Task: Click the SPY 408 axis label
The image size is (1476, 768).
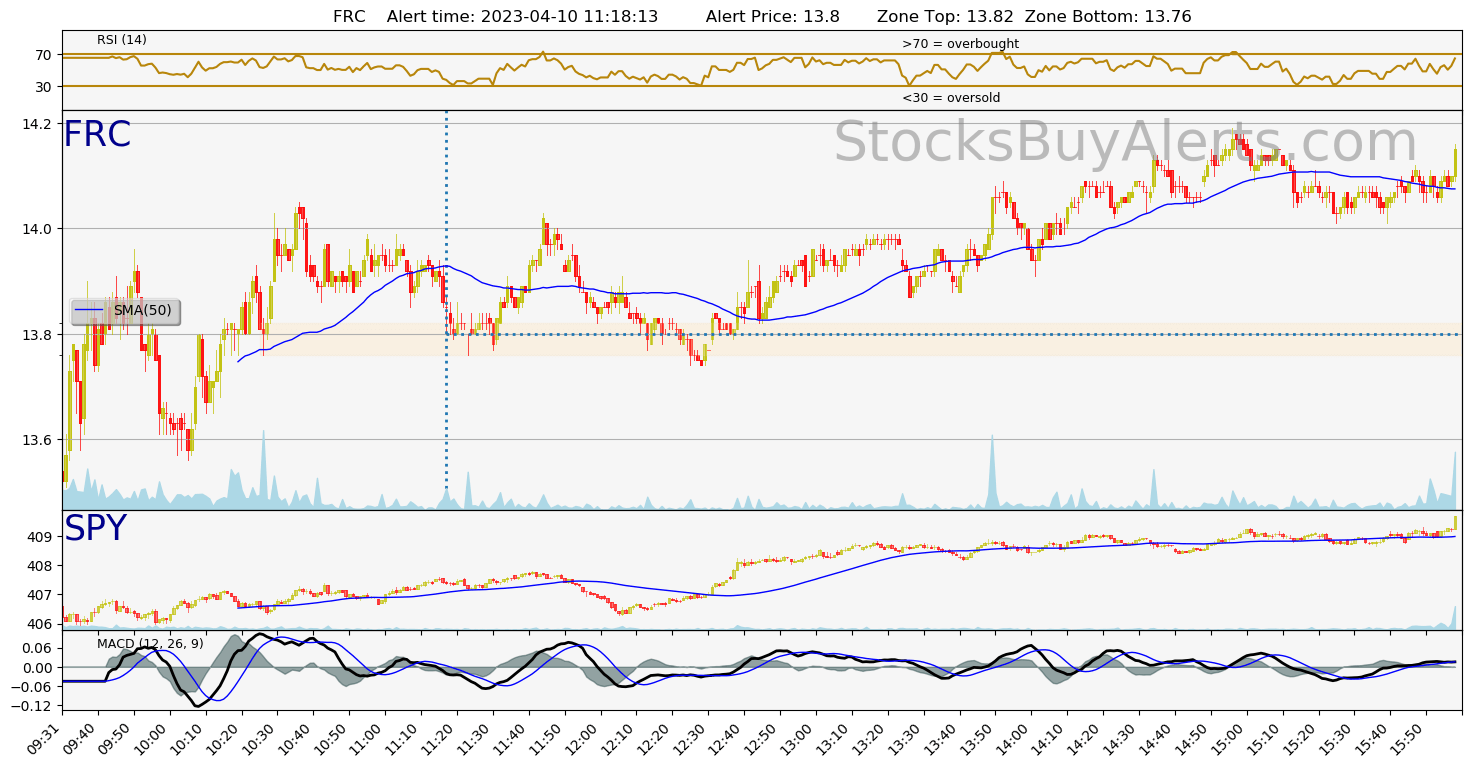Action: click(40, 566)
